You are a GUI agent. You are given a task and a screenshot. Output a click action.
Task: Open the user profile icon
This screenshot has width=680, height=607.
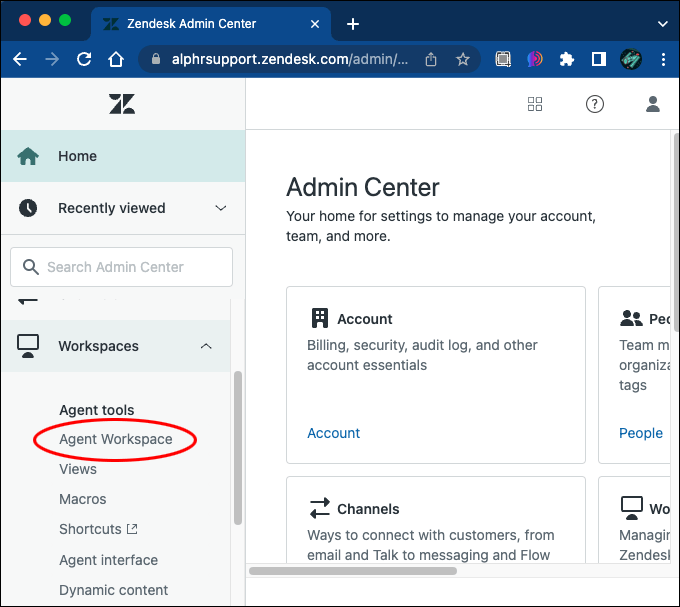coord(653,104)
